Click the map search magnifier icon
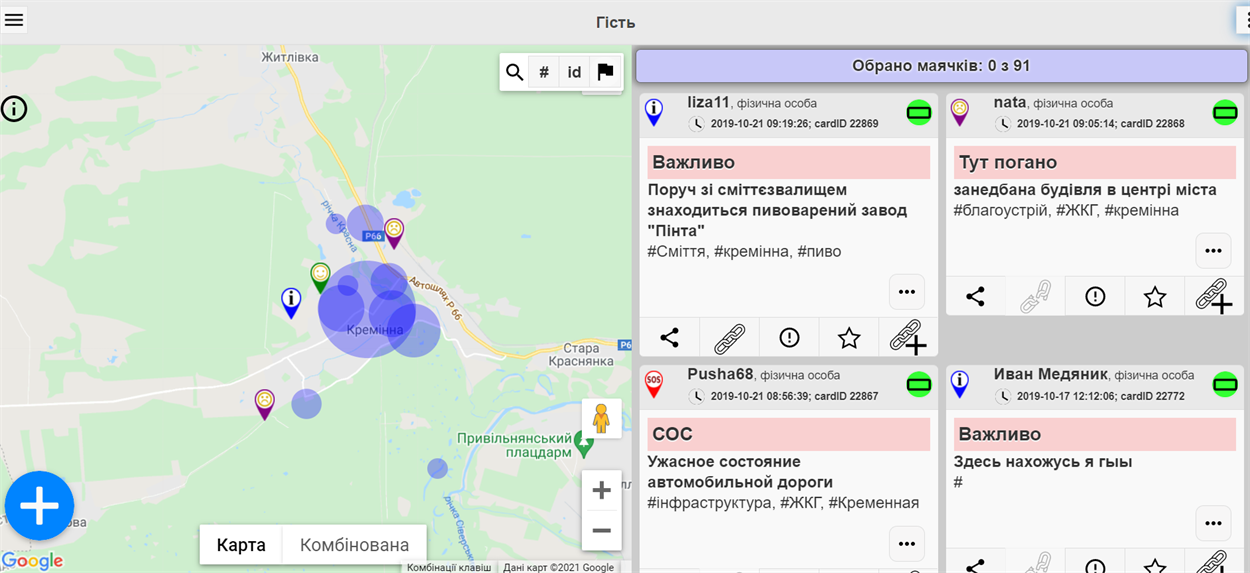This screenshot has height=573, width=1250. pos(514,72)
